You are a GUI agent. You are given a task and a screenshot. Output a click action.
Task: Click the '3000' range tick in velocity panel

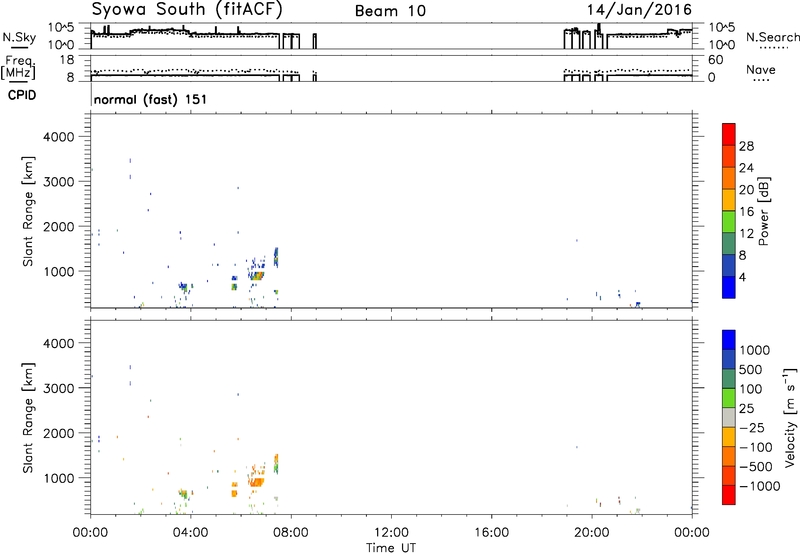pos(58,388)
